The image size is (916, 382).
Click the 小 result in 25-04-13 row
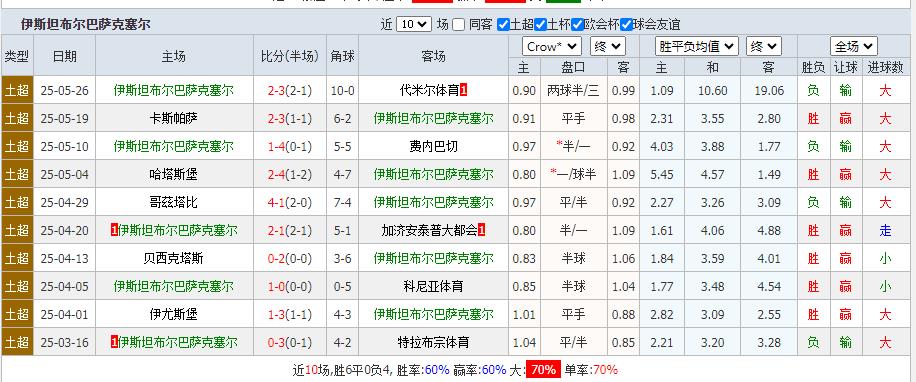click(886, 259)
